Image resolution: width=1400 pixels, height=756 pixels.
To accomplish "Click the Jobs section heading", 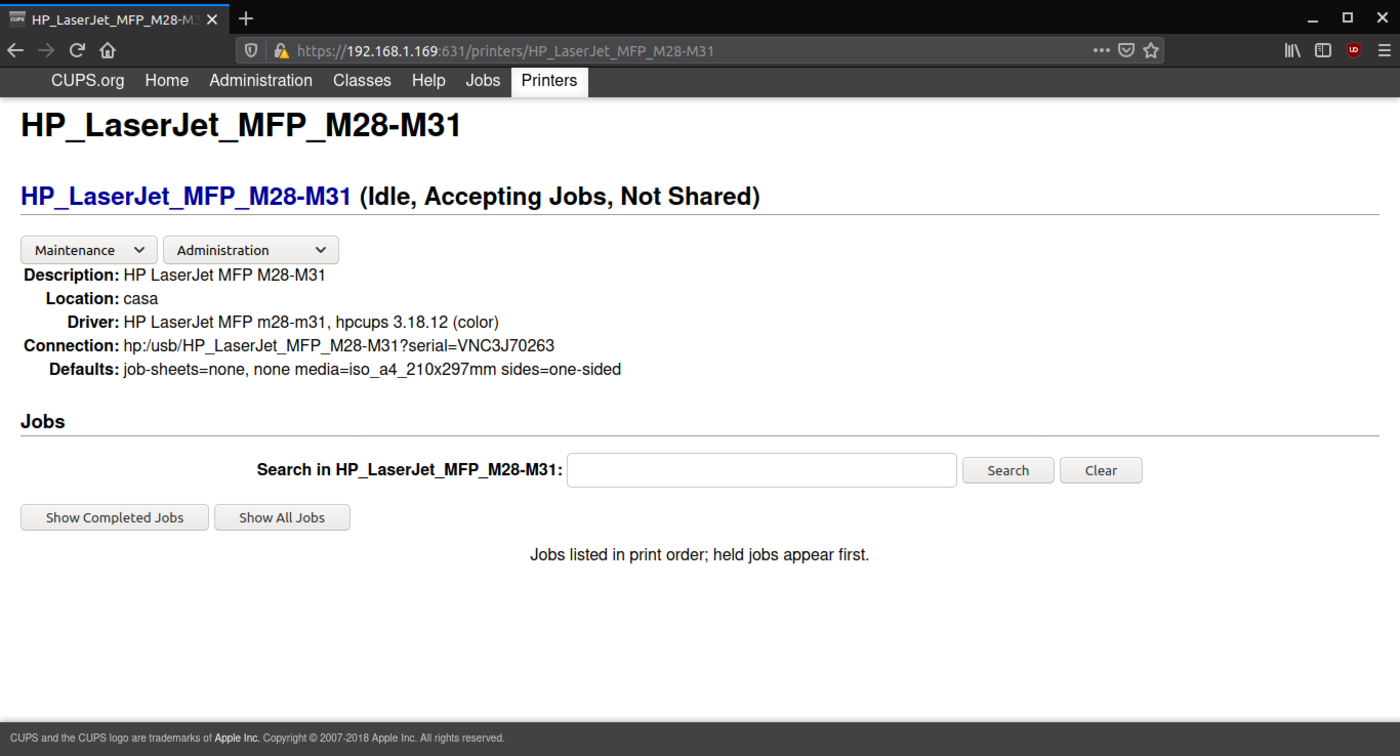I will point(43,422).
